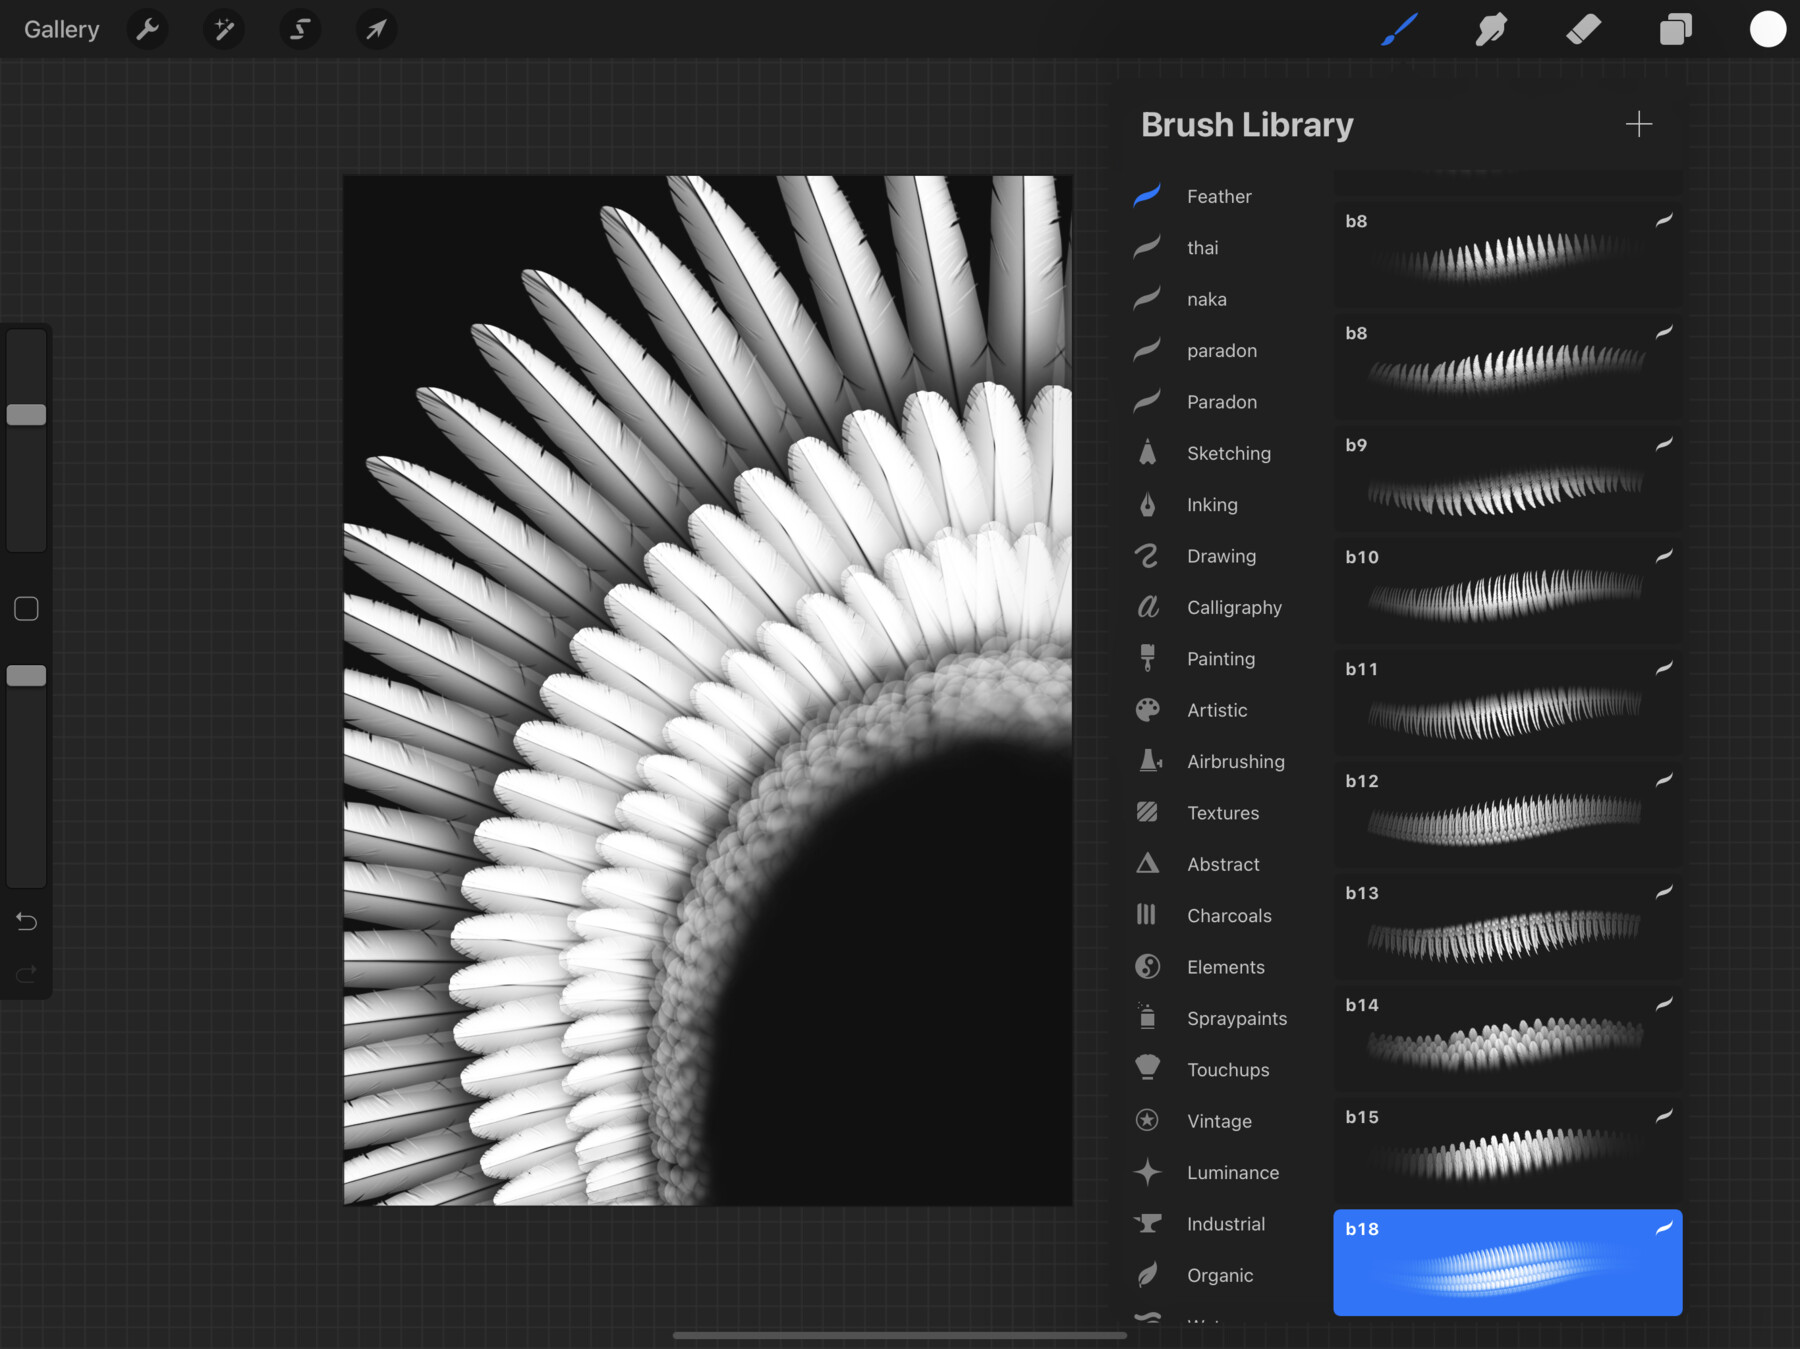The image size is (1800, 1349).
Task: Add a new brush with plus
Action: (x=1639, y=124)
